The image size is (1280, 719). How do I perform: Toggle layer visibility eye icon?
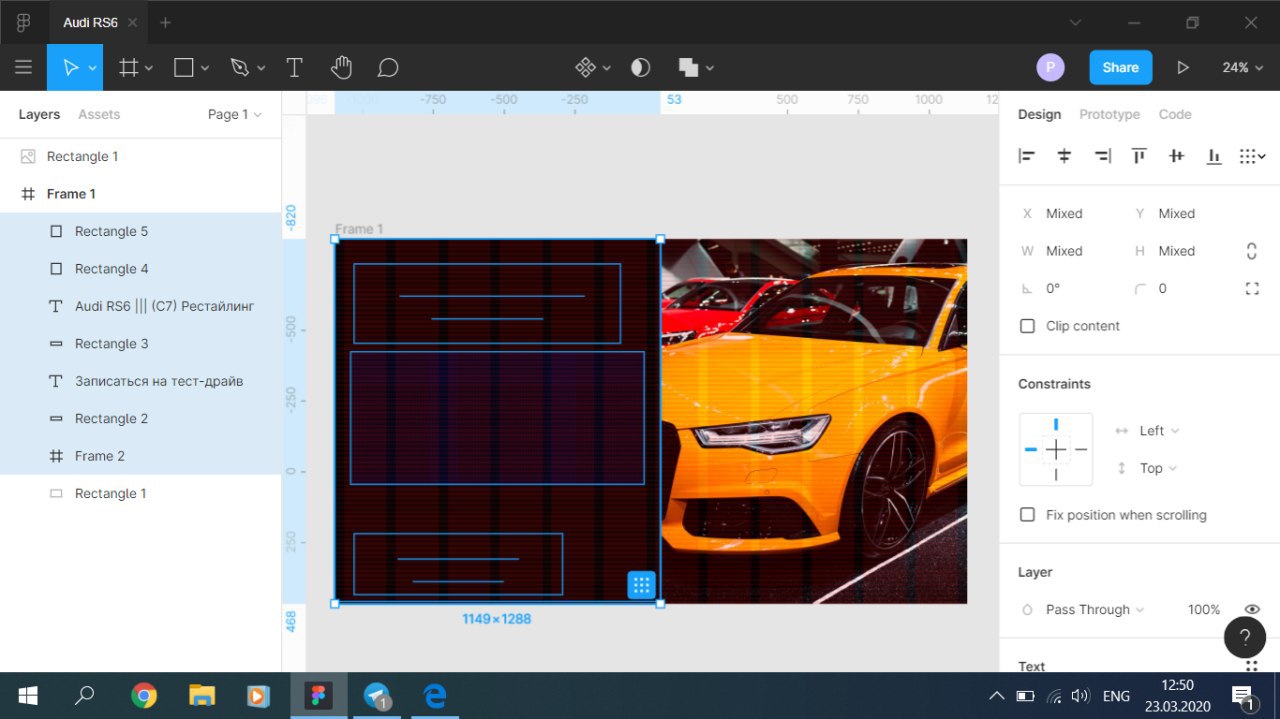1251,609
